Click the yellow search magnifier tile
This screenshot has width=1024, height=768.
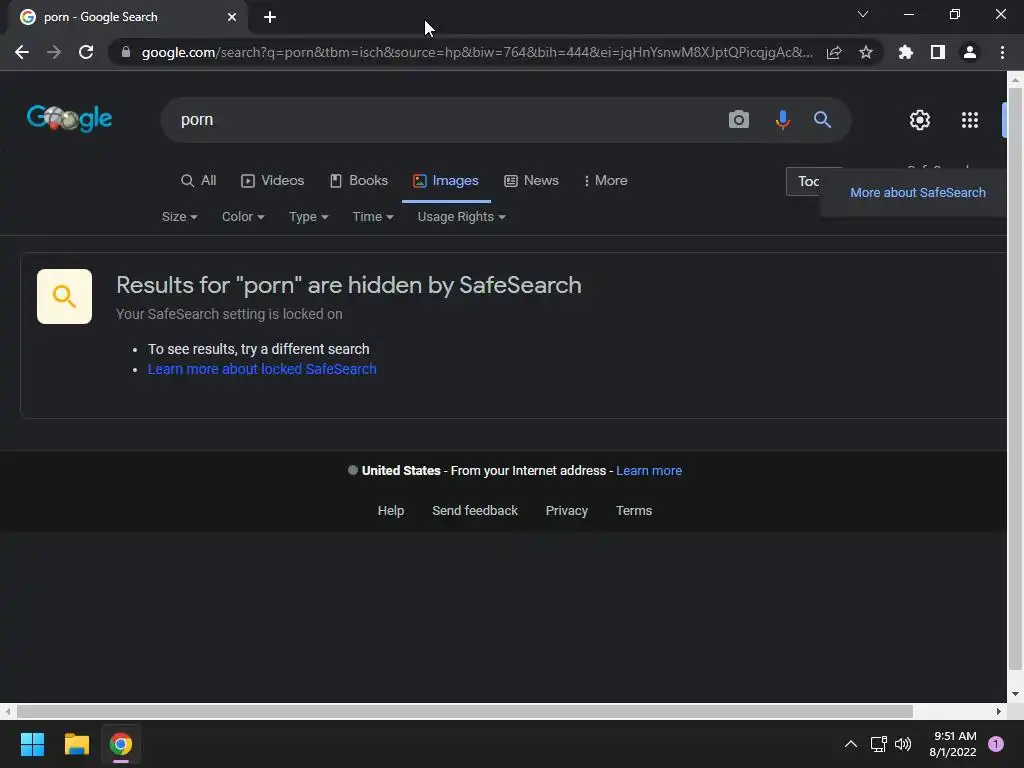coord(64,296)
